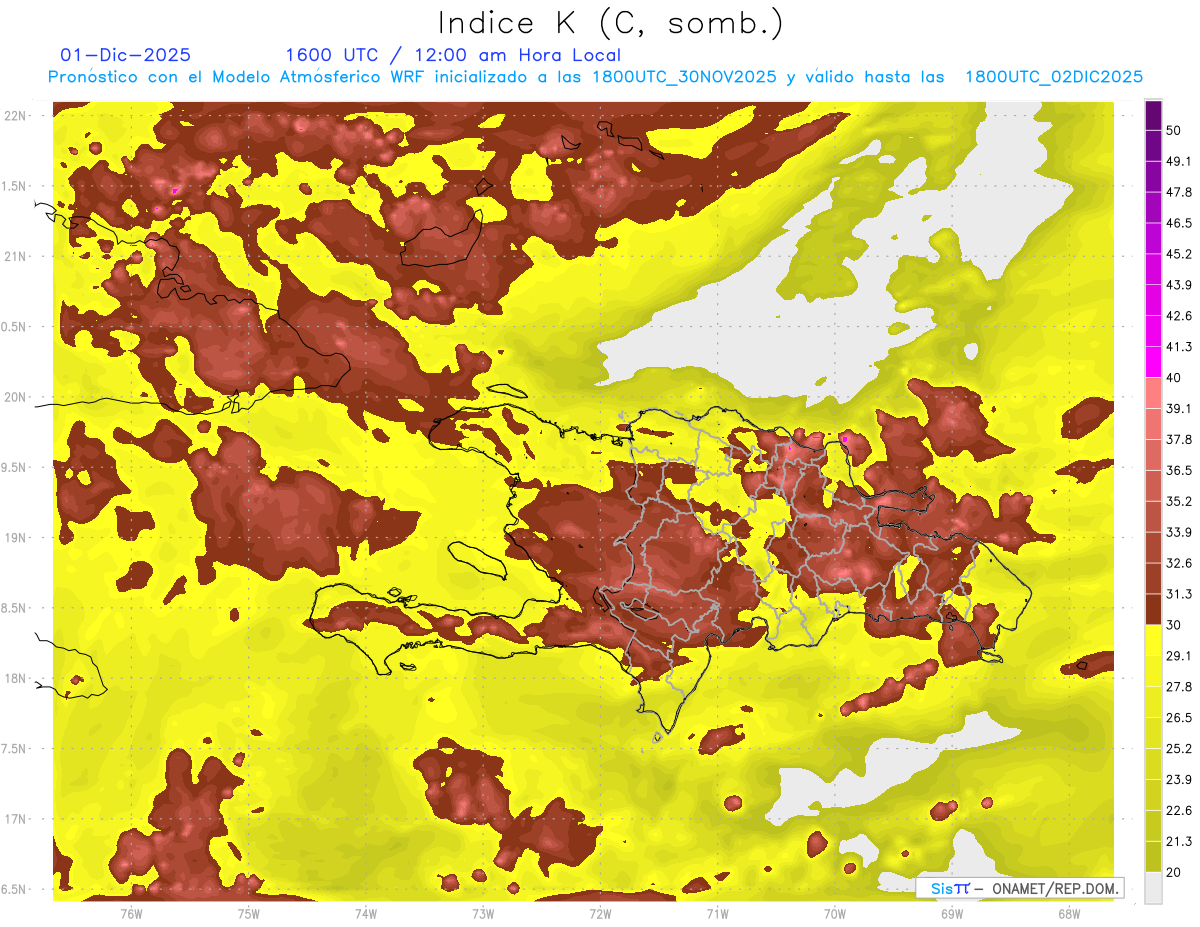This screenshot has width=1200, height=927.
Task: Click the colorbar value '35.2'
Action: pos(1179,501)
